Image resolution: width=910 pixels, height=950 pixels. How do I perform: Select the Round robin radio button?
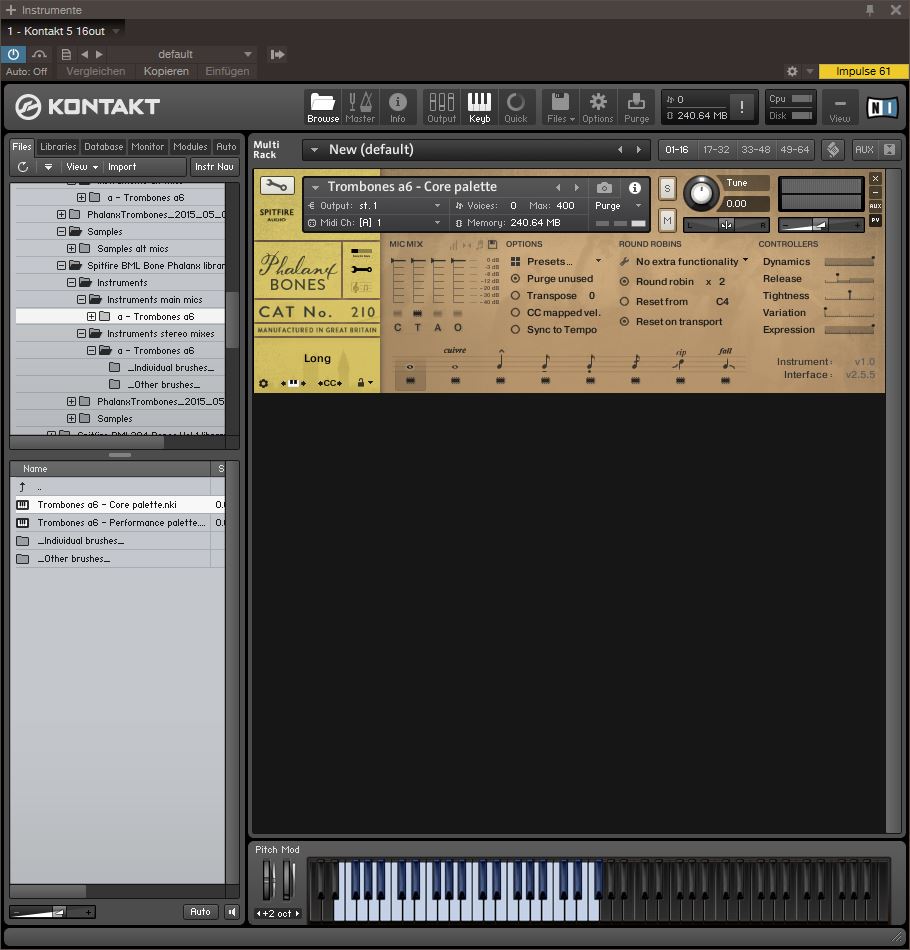pos(624,282)
